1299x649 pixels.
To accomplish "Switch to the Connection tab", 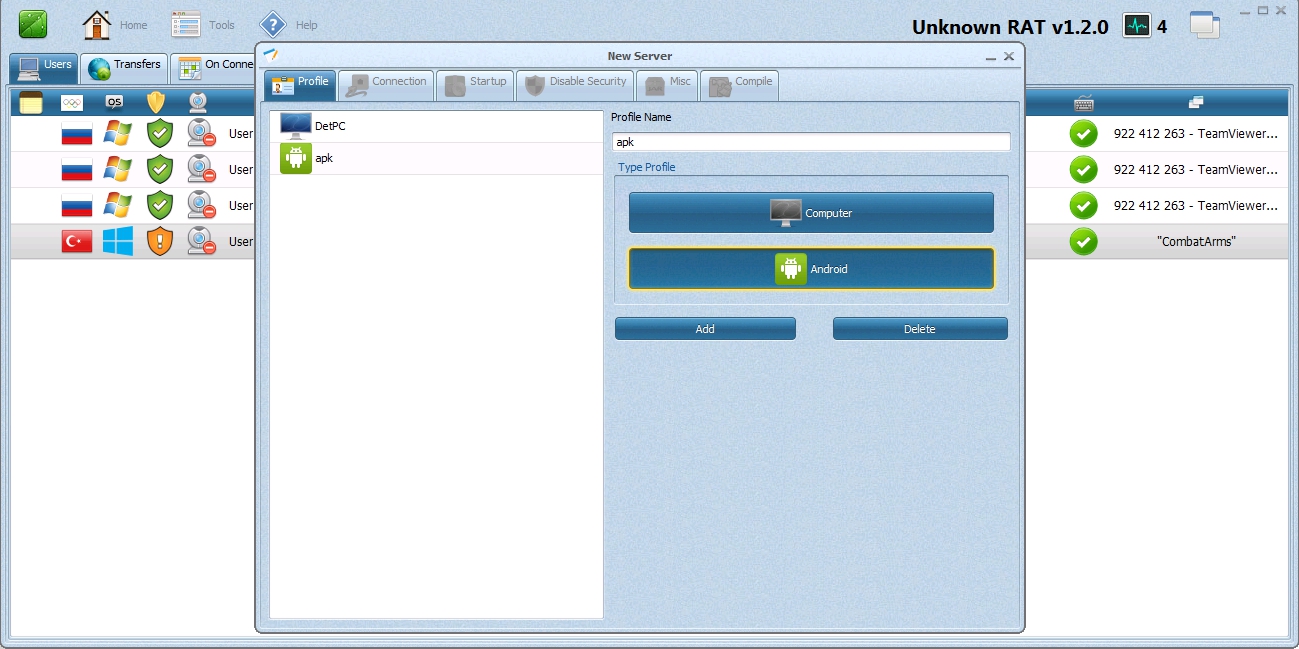I will tap(386, 83).
